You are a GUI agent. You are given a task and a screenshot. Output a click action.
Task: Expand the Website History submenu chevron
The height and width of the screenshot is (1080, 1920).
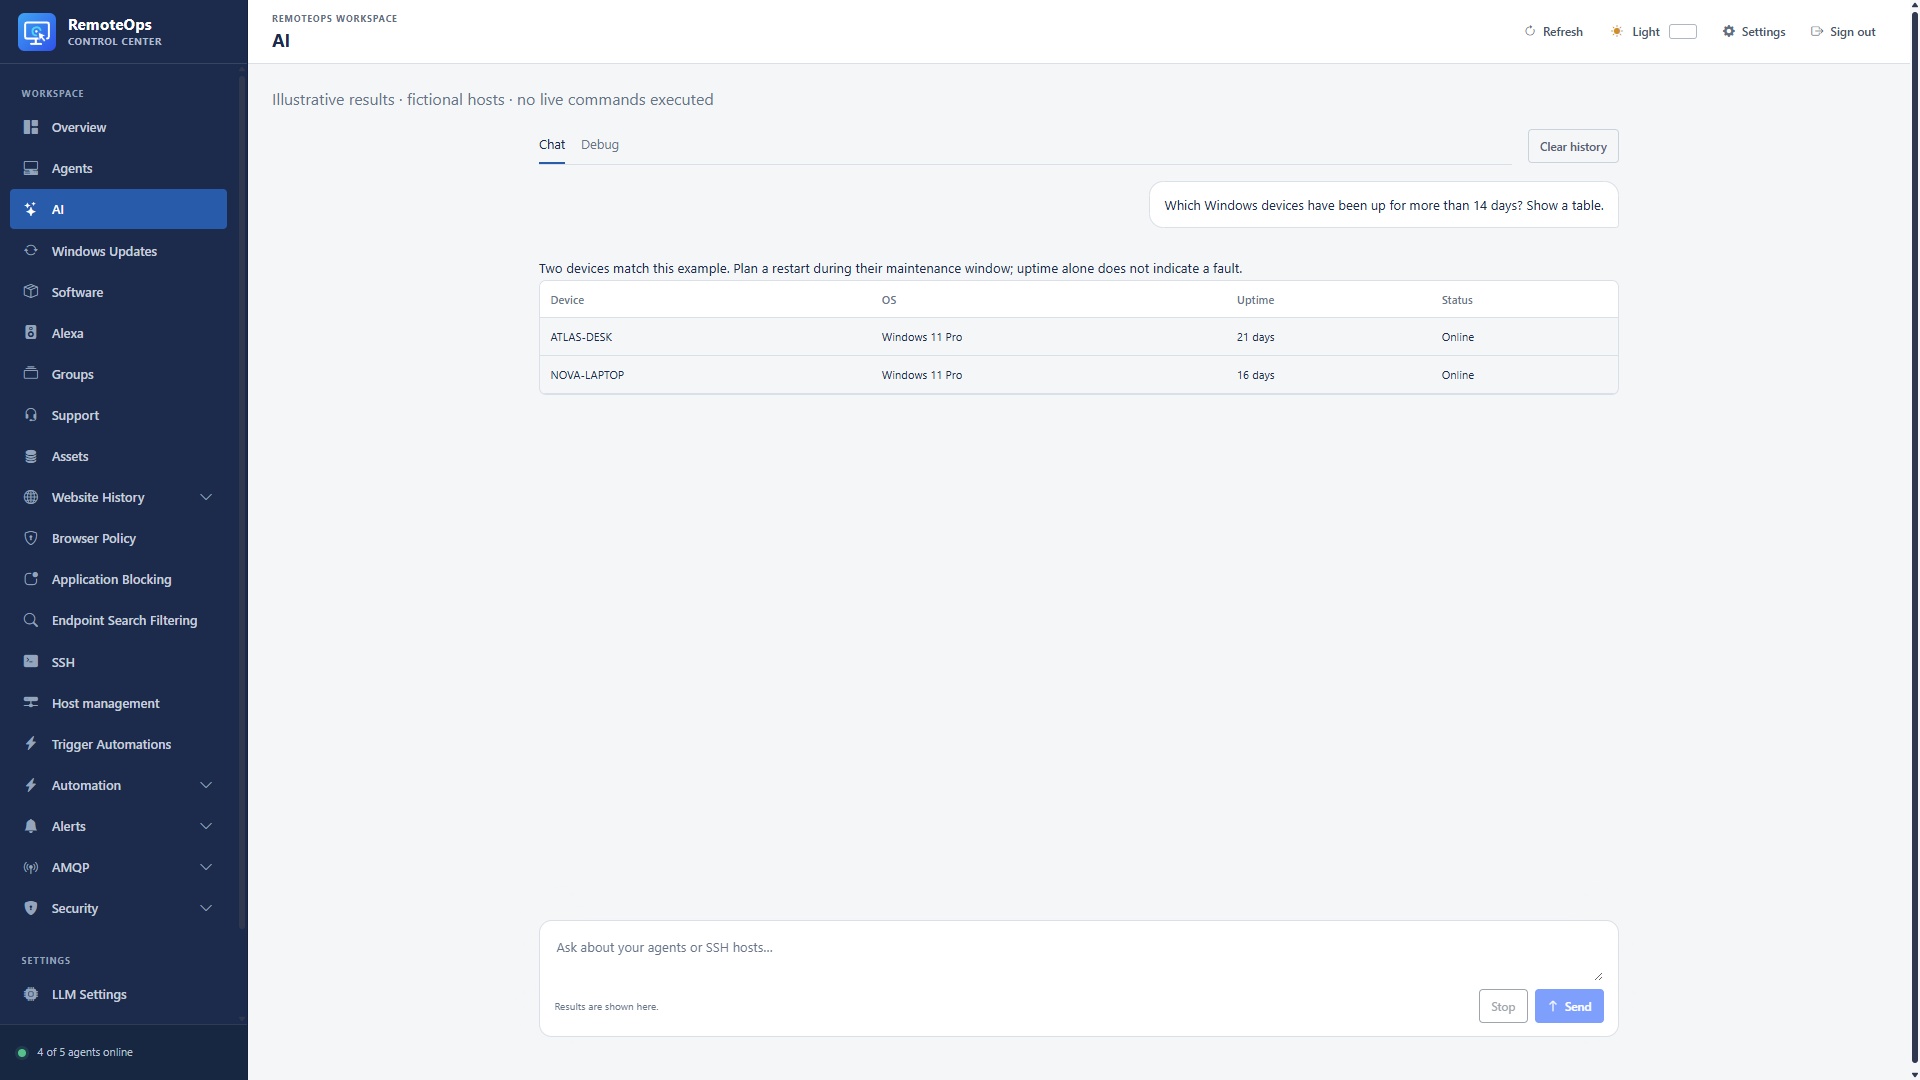coord(206,497)
